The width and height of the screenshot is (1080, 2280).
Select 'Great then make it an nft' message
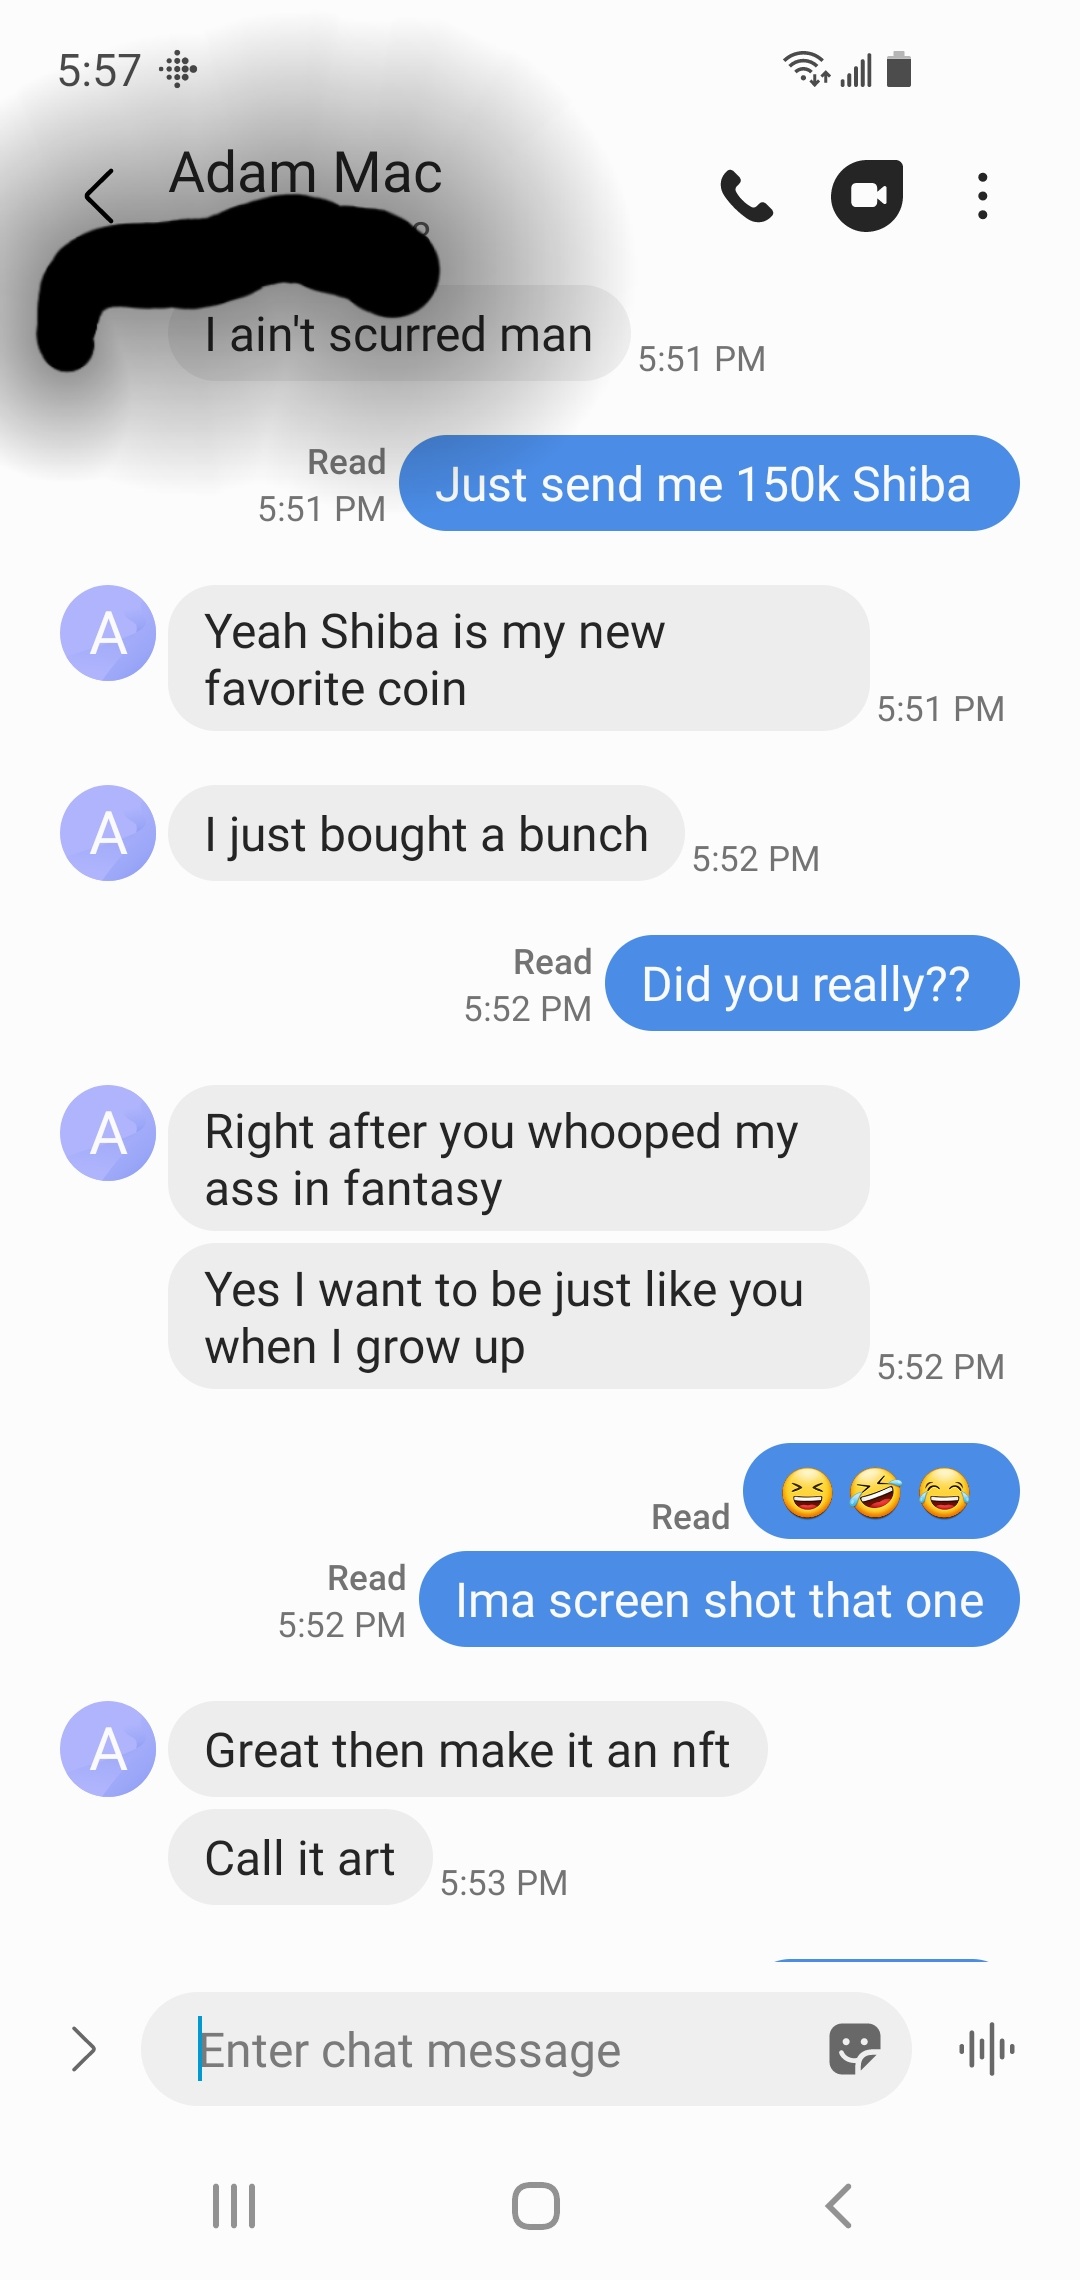click(x=467, y=1749)
